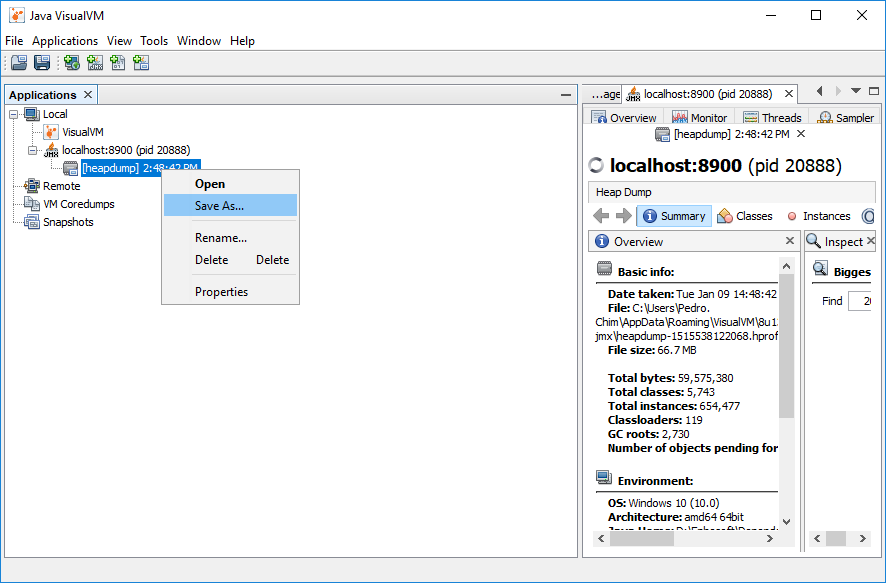Open the Applications menu

click(x=65, y=41)
